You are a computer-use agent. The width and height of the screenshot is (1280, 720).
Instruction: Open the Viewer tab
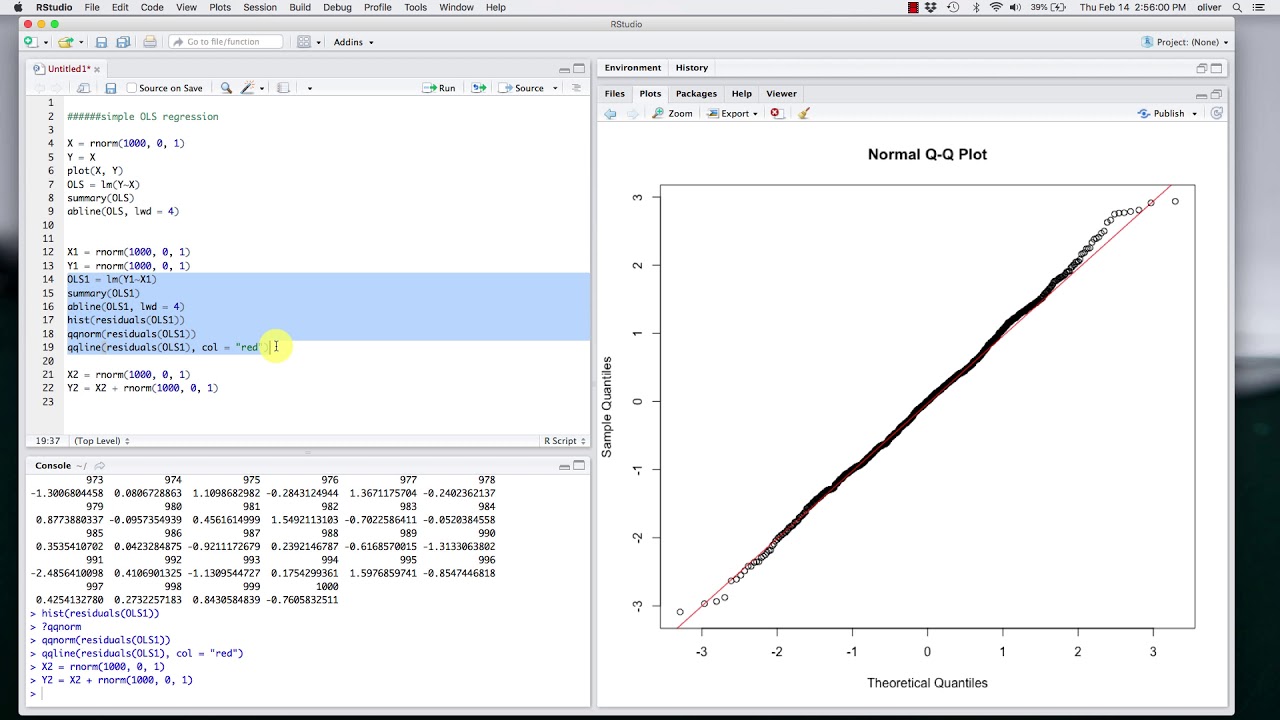(x=781, y=94)
